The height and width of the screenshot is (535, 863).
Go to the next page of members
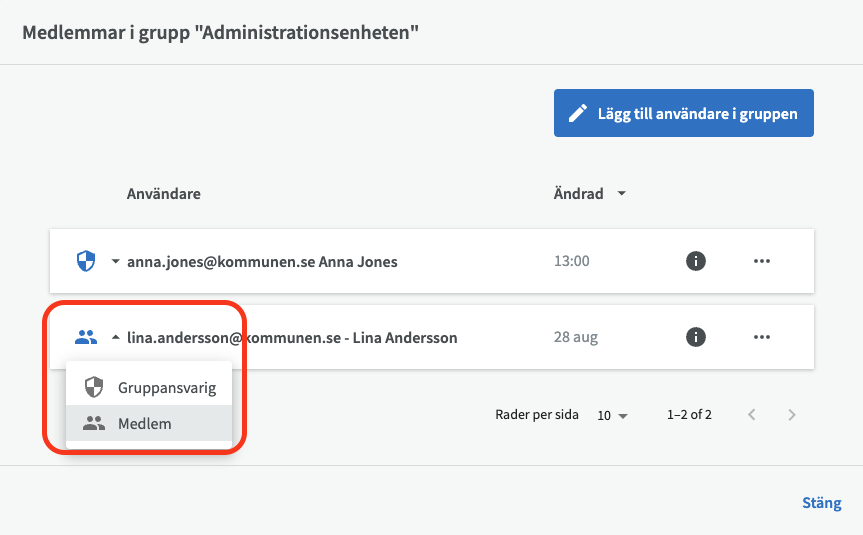(x=791, y=414)
